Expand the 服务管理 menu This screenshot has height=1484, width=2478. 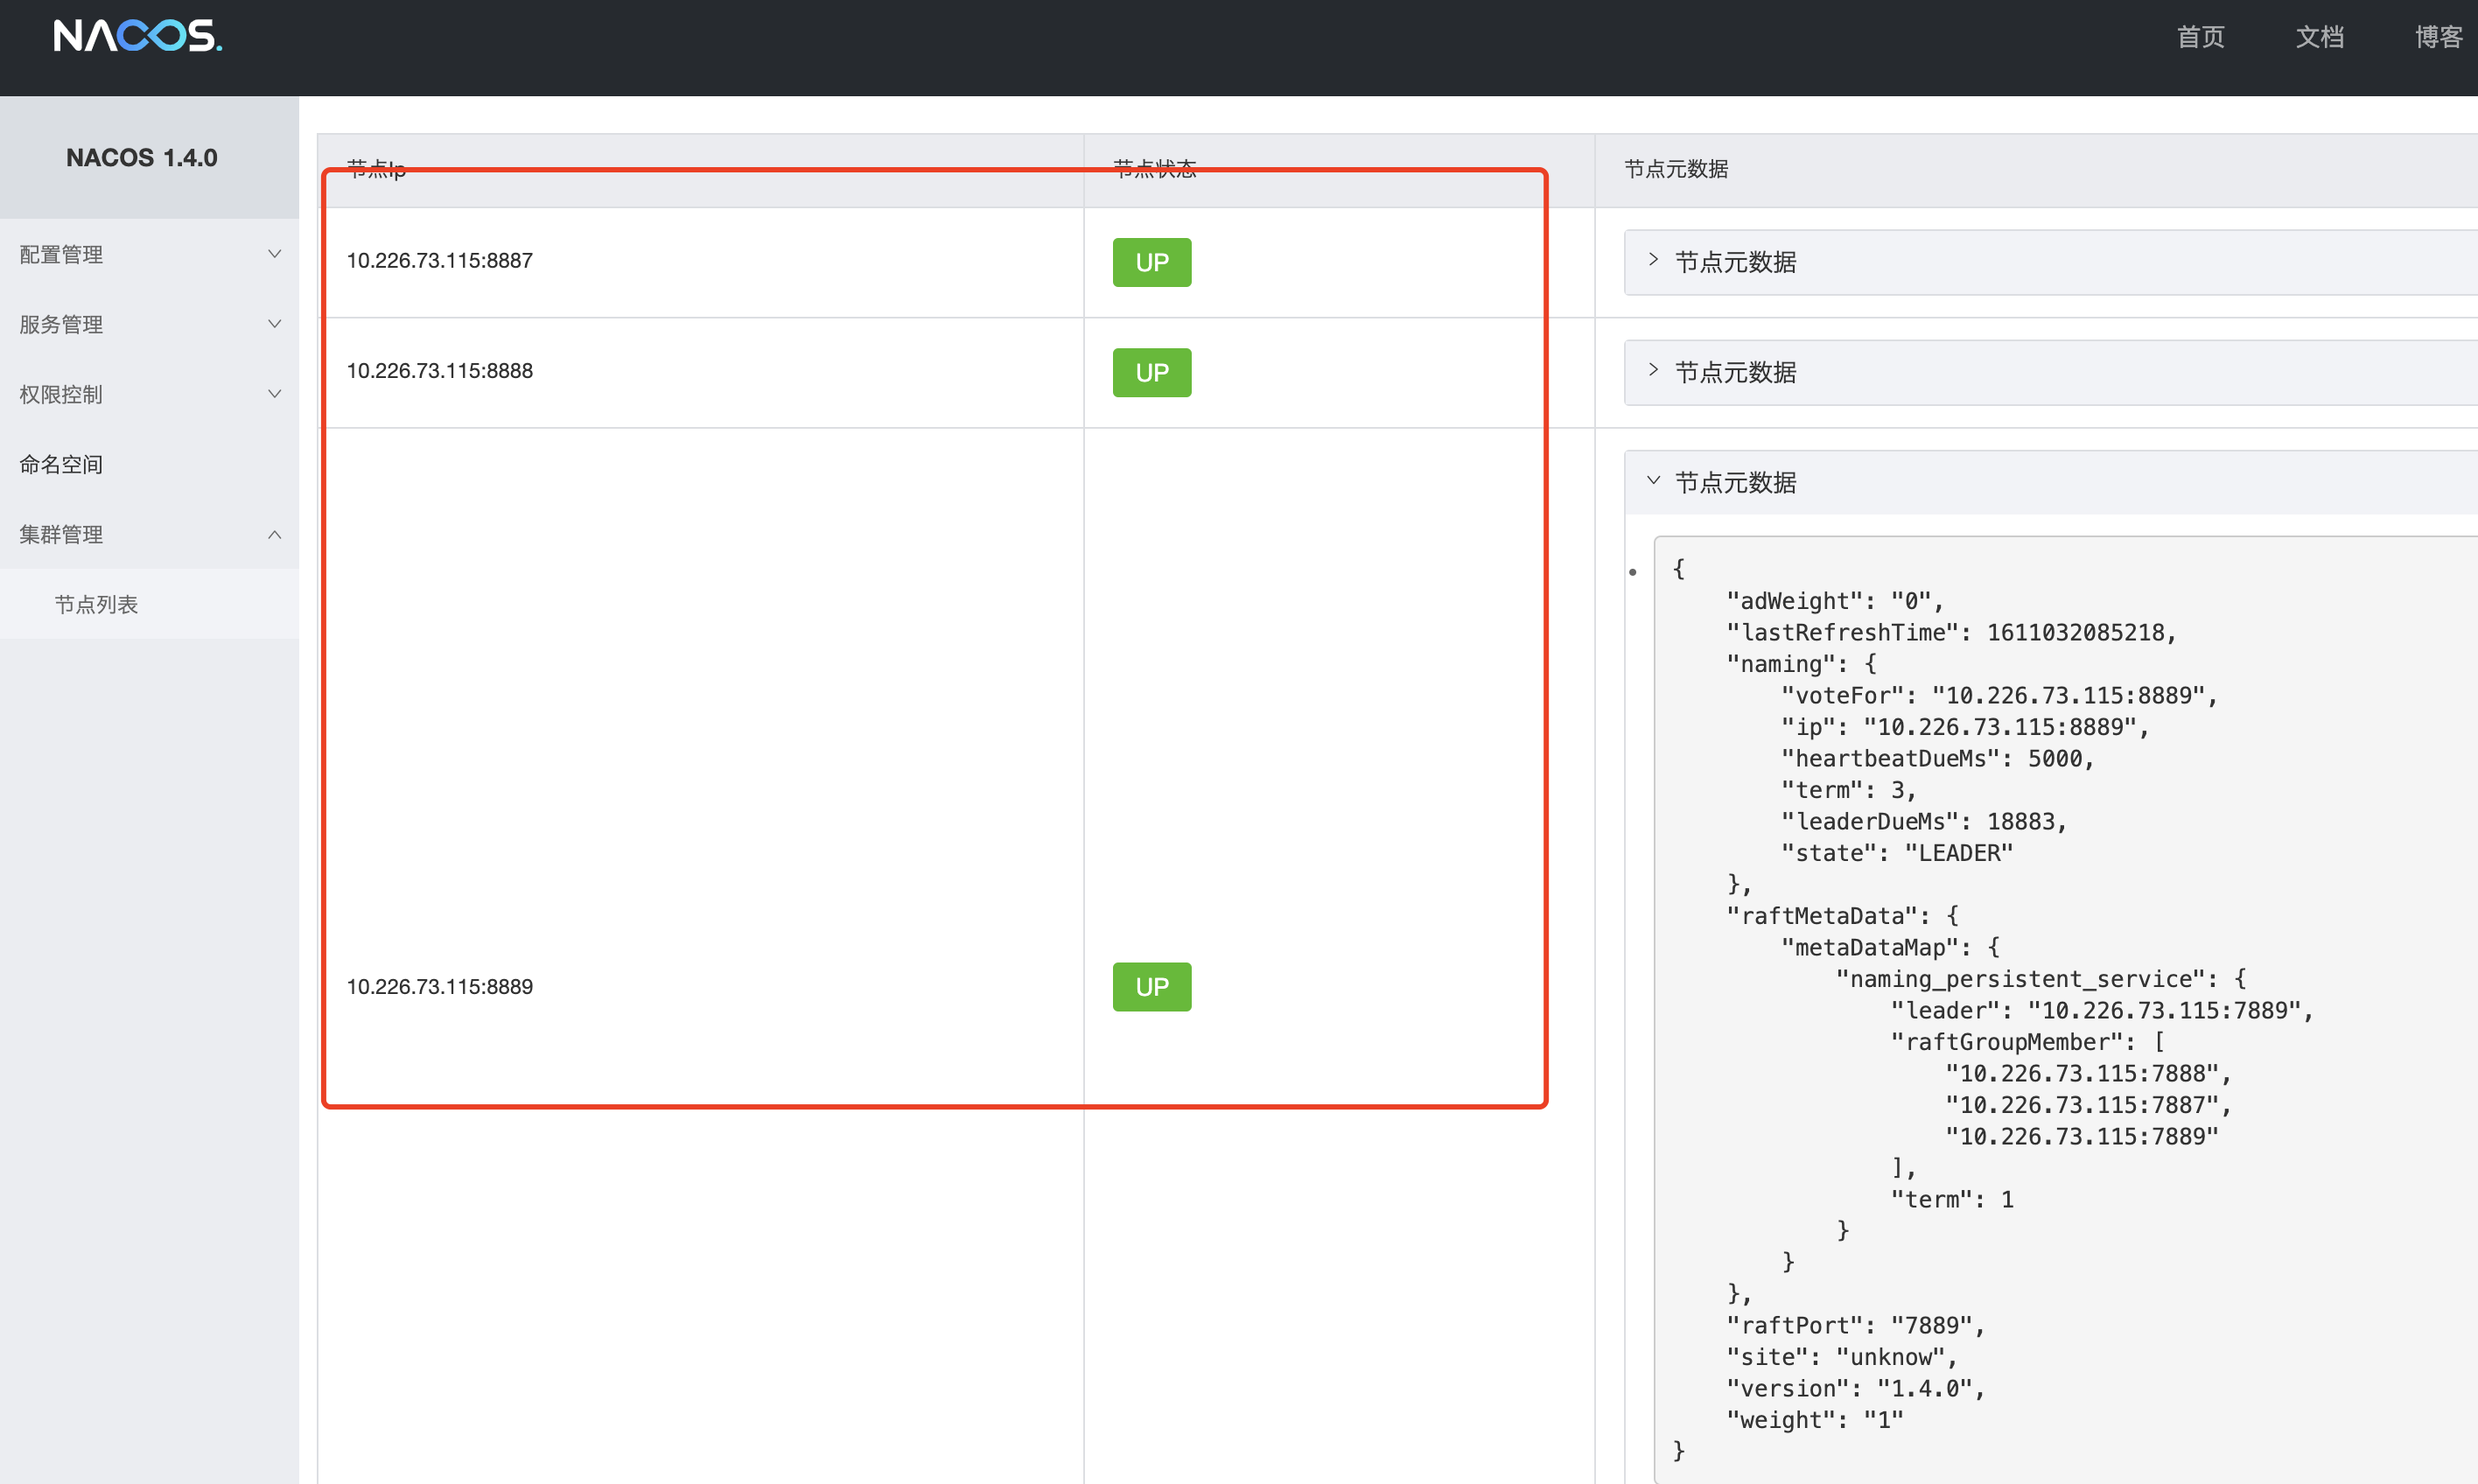149,324
